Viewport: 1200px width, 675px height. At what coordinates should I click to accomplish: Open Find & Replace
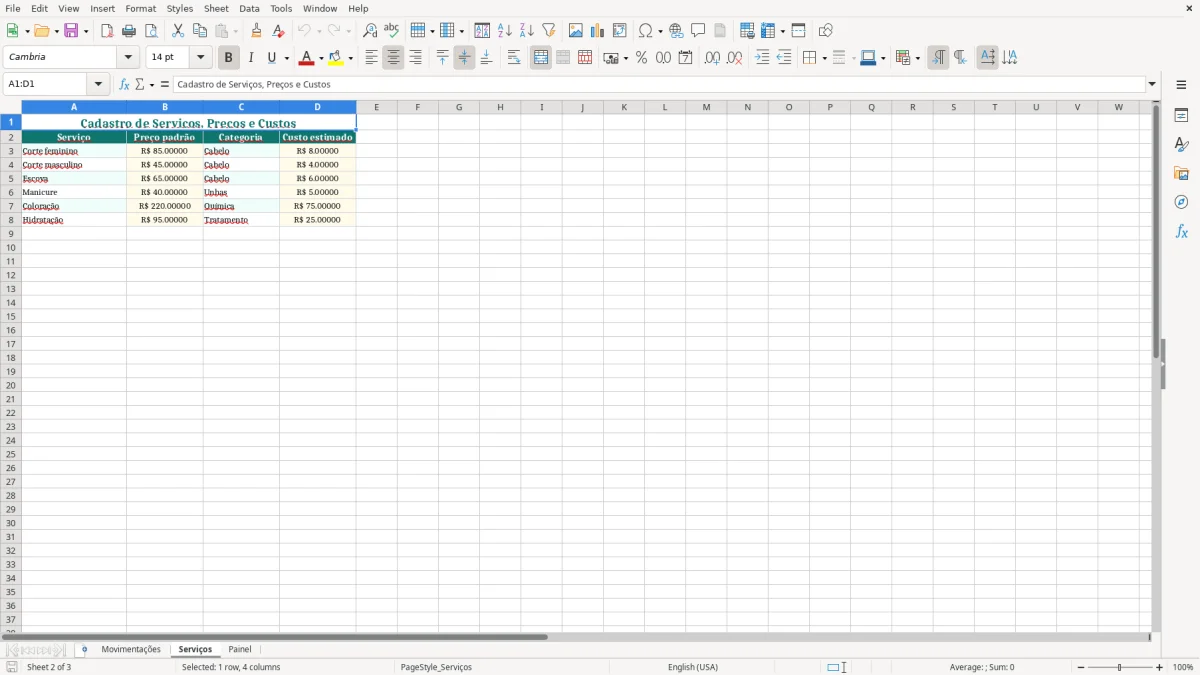(x=370, y=31)
